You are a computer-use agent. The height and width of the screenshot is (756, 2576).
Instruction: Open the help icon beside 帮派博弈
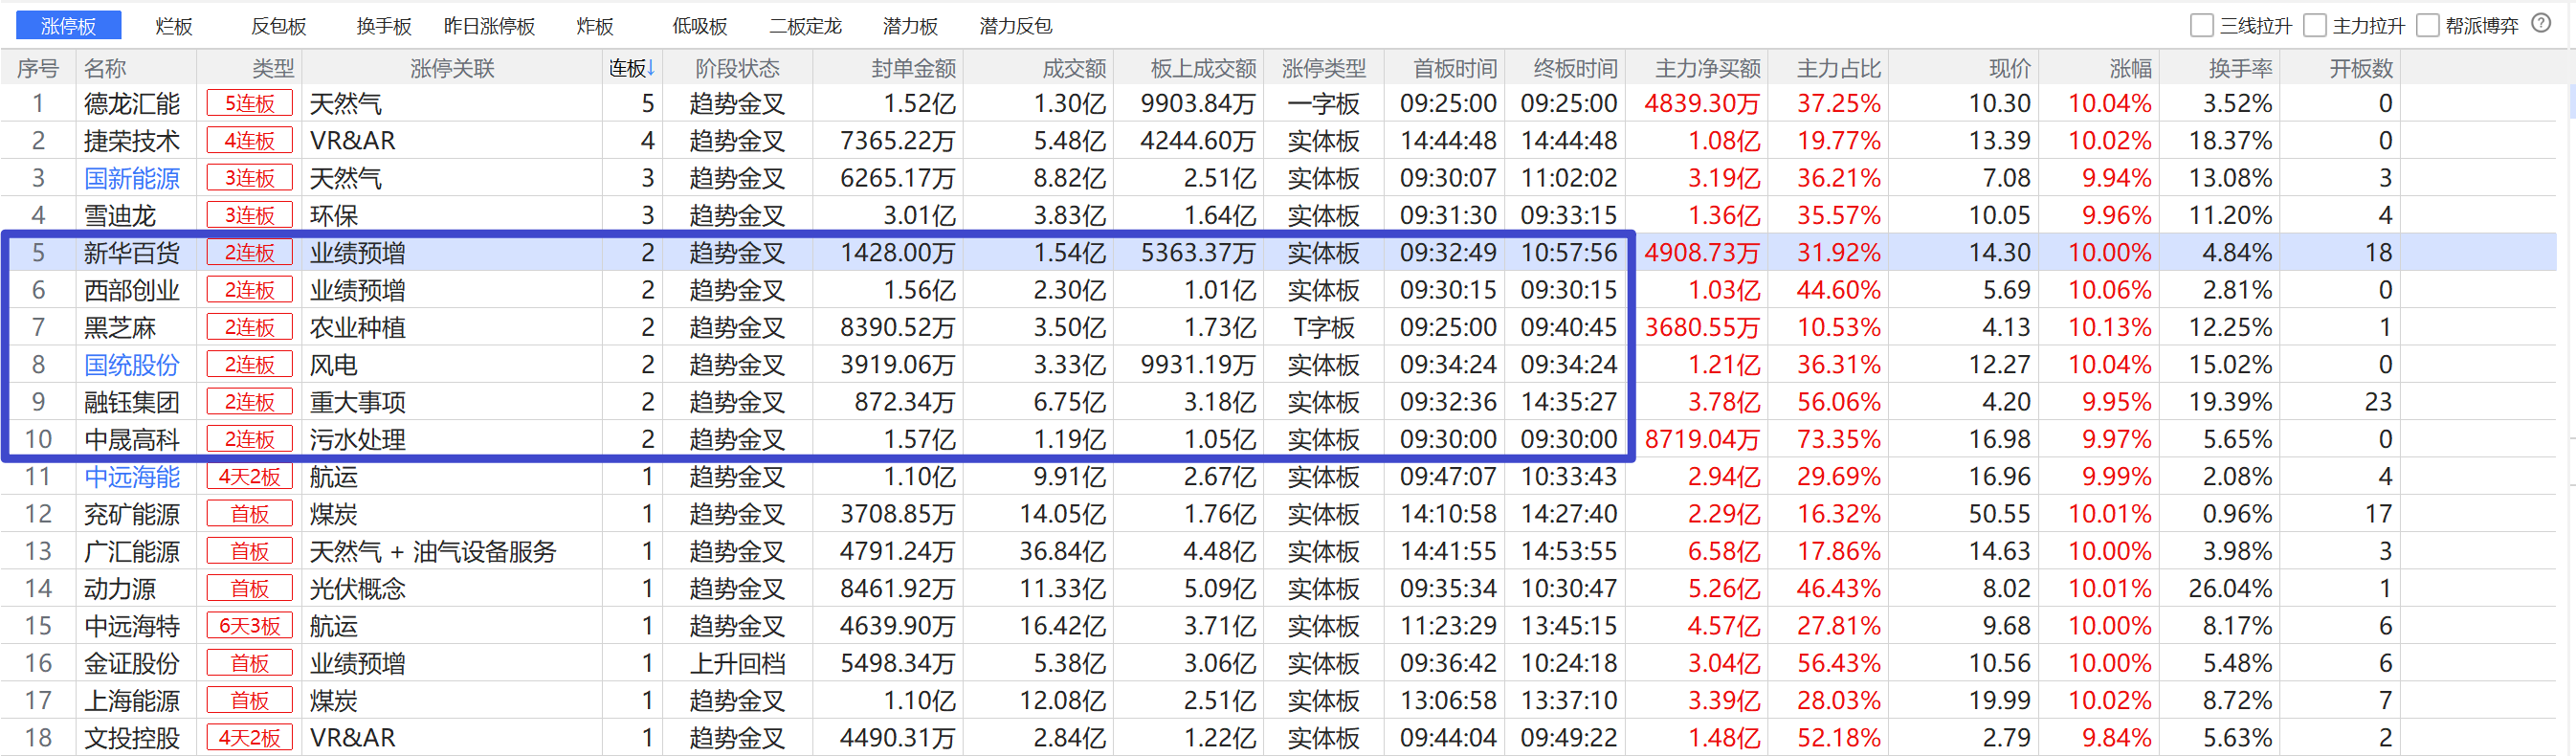click(x=2541, y=24)
